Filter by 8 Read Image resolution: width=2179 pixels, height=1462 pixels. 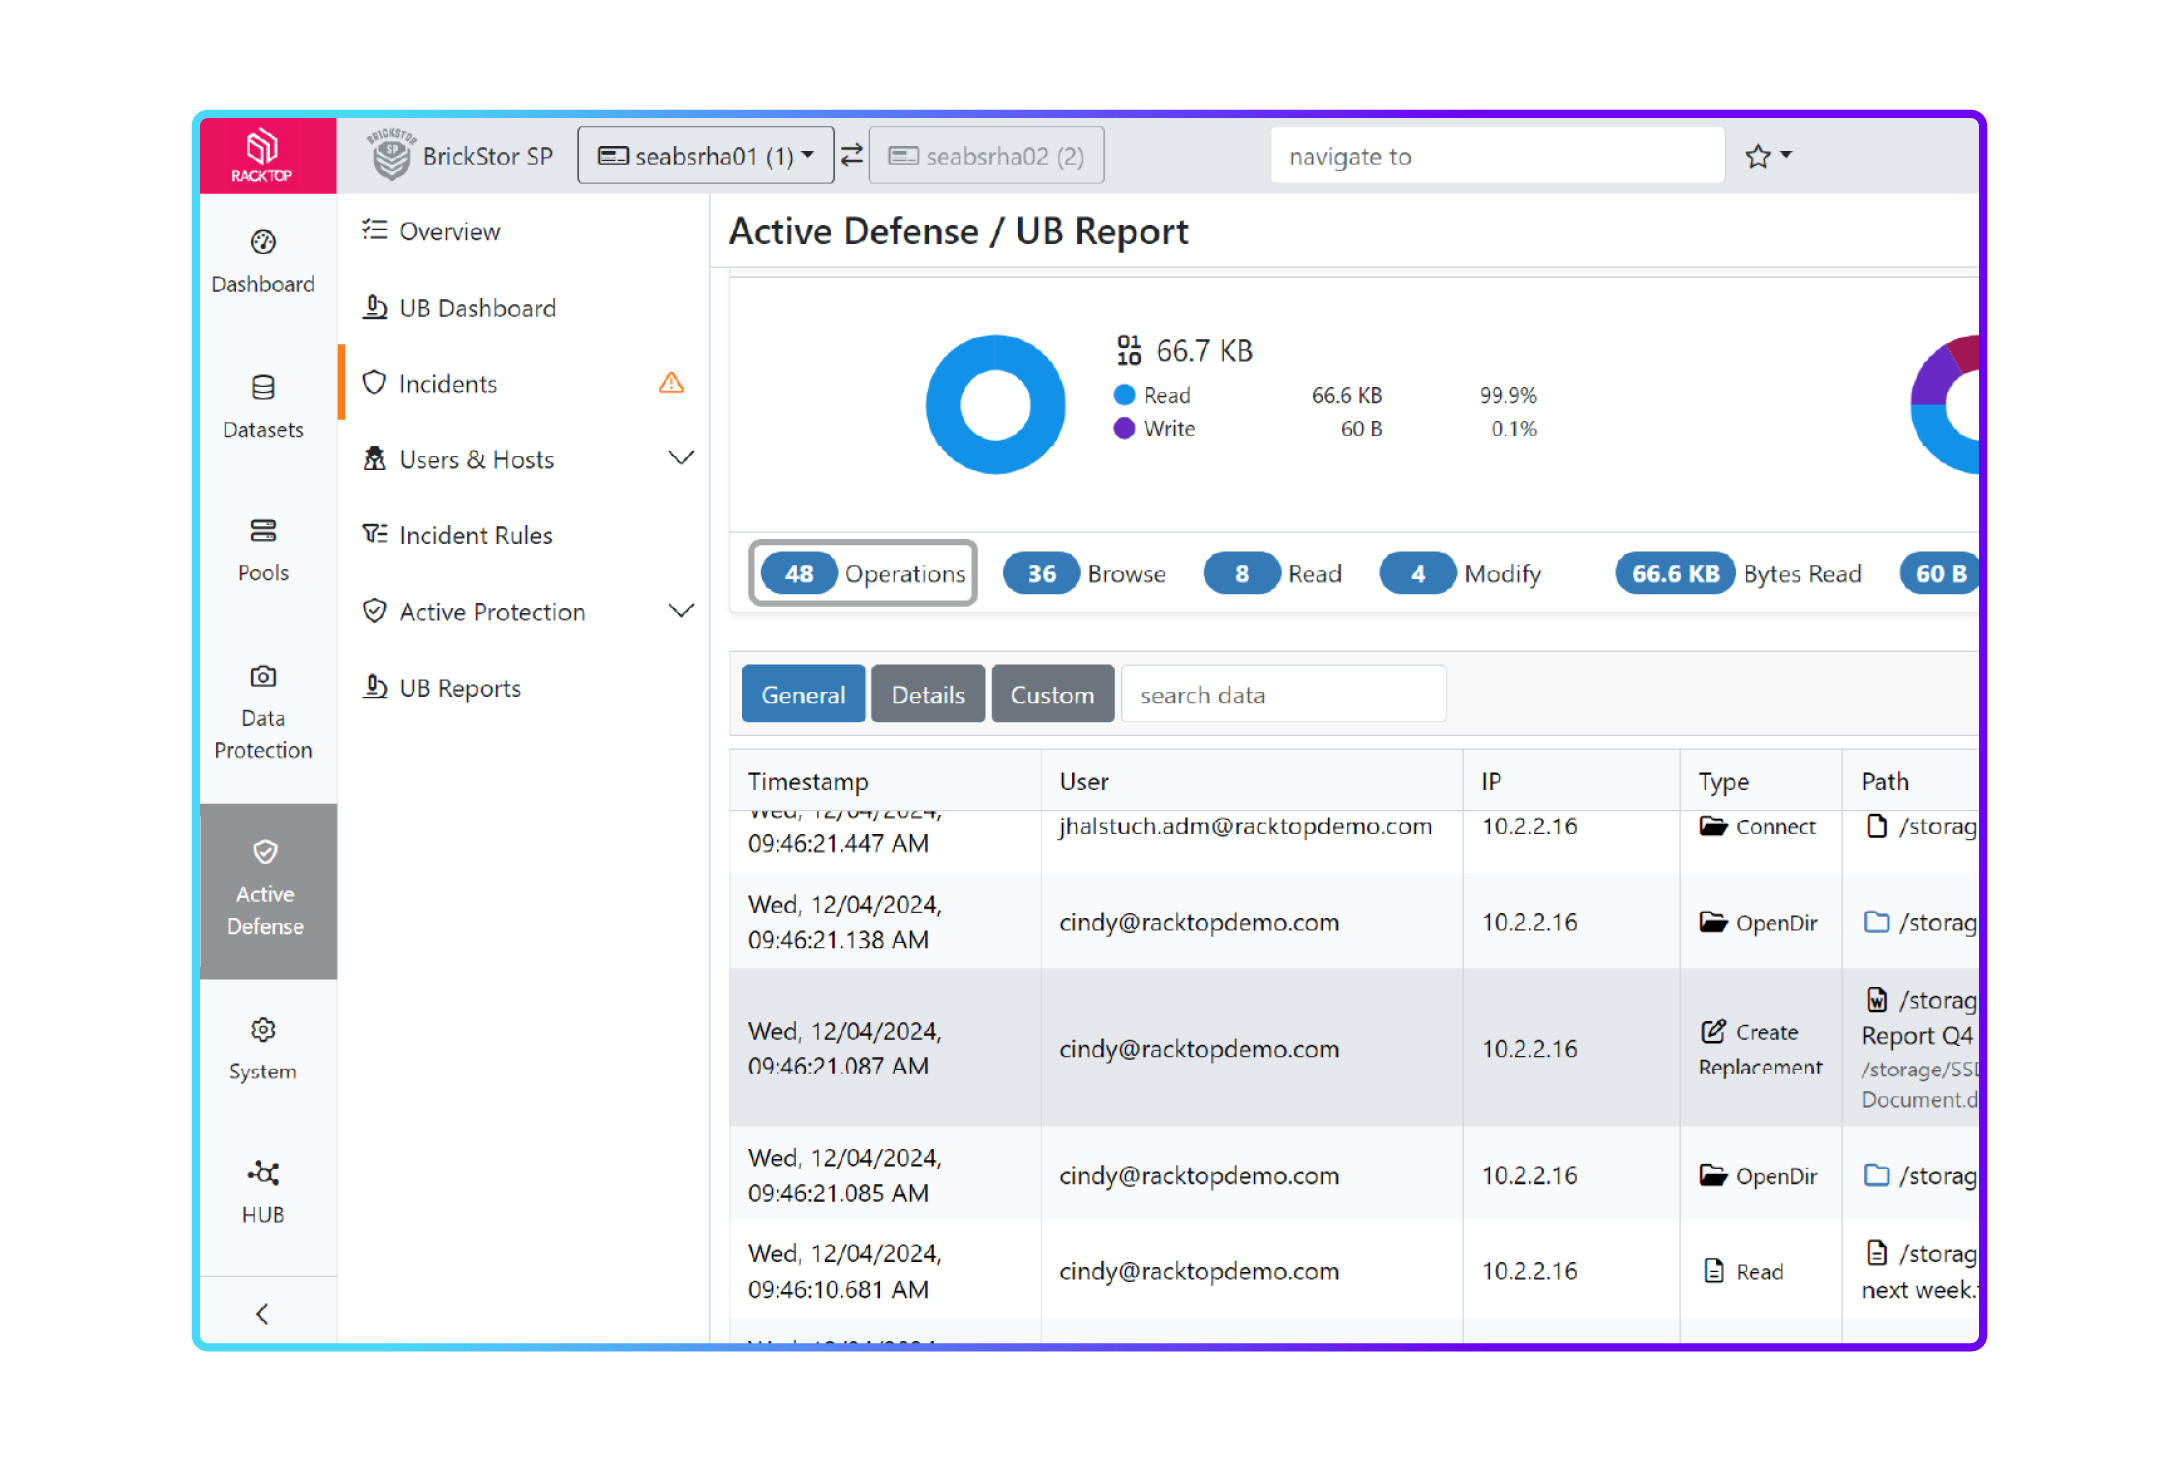tap(1272, 573)
